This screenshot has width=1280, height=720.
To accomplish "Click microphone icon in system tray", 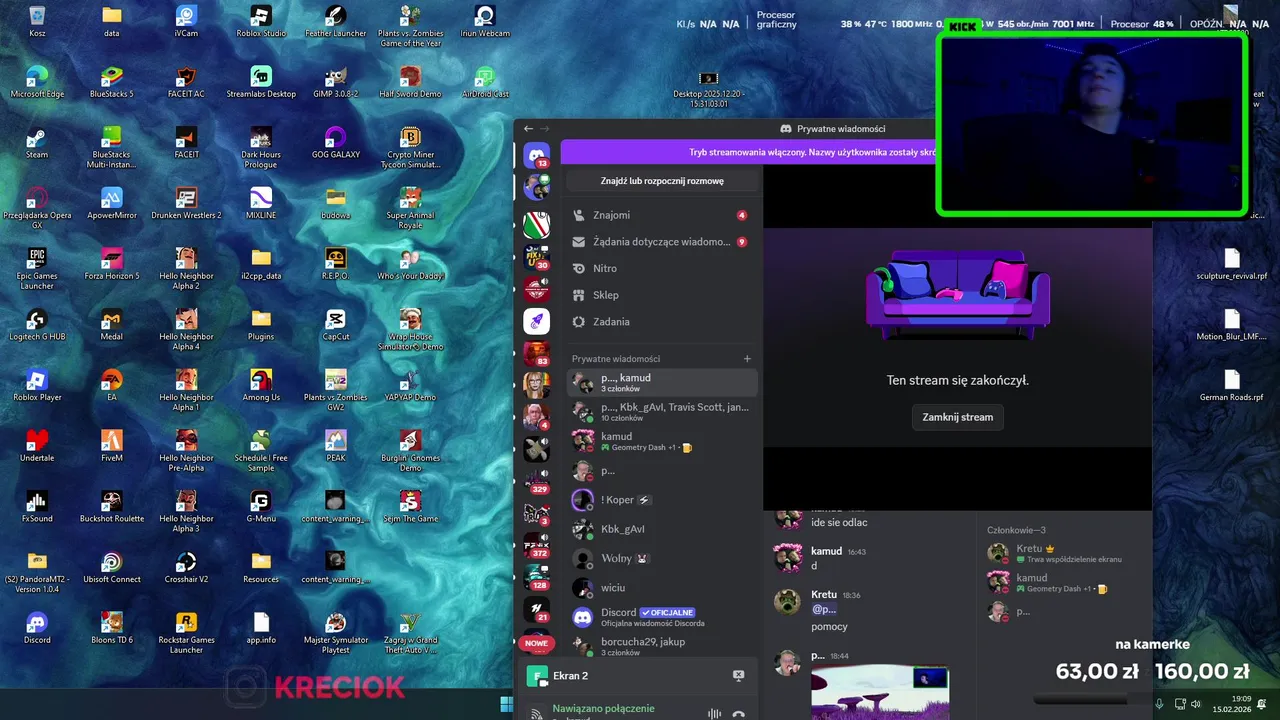I will 1159,704.
